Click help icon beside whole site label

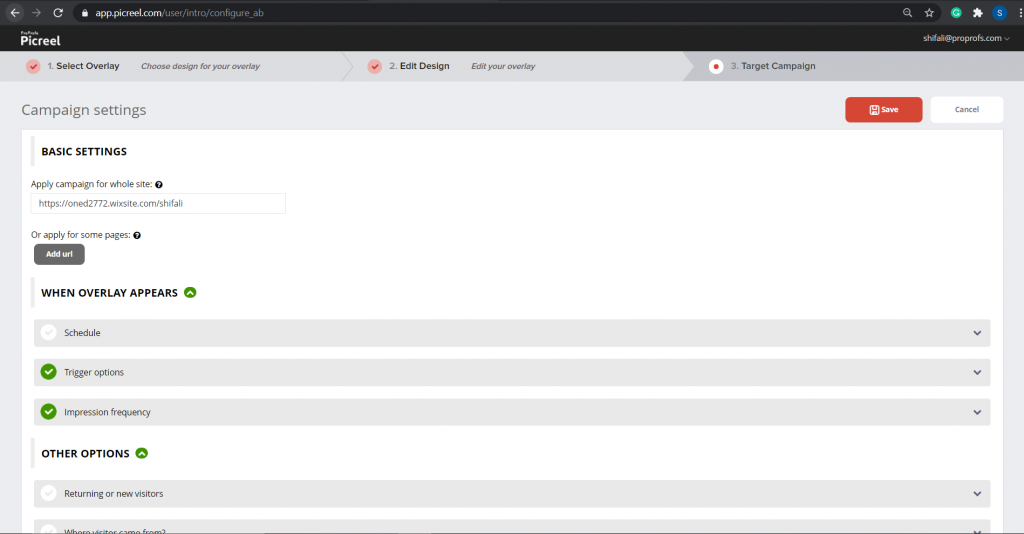[159, 185]
